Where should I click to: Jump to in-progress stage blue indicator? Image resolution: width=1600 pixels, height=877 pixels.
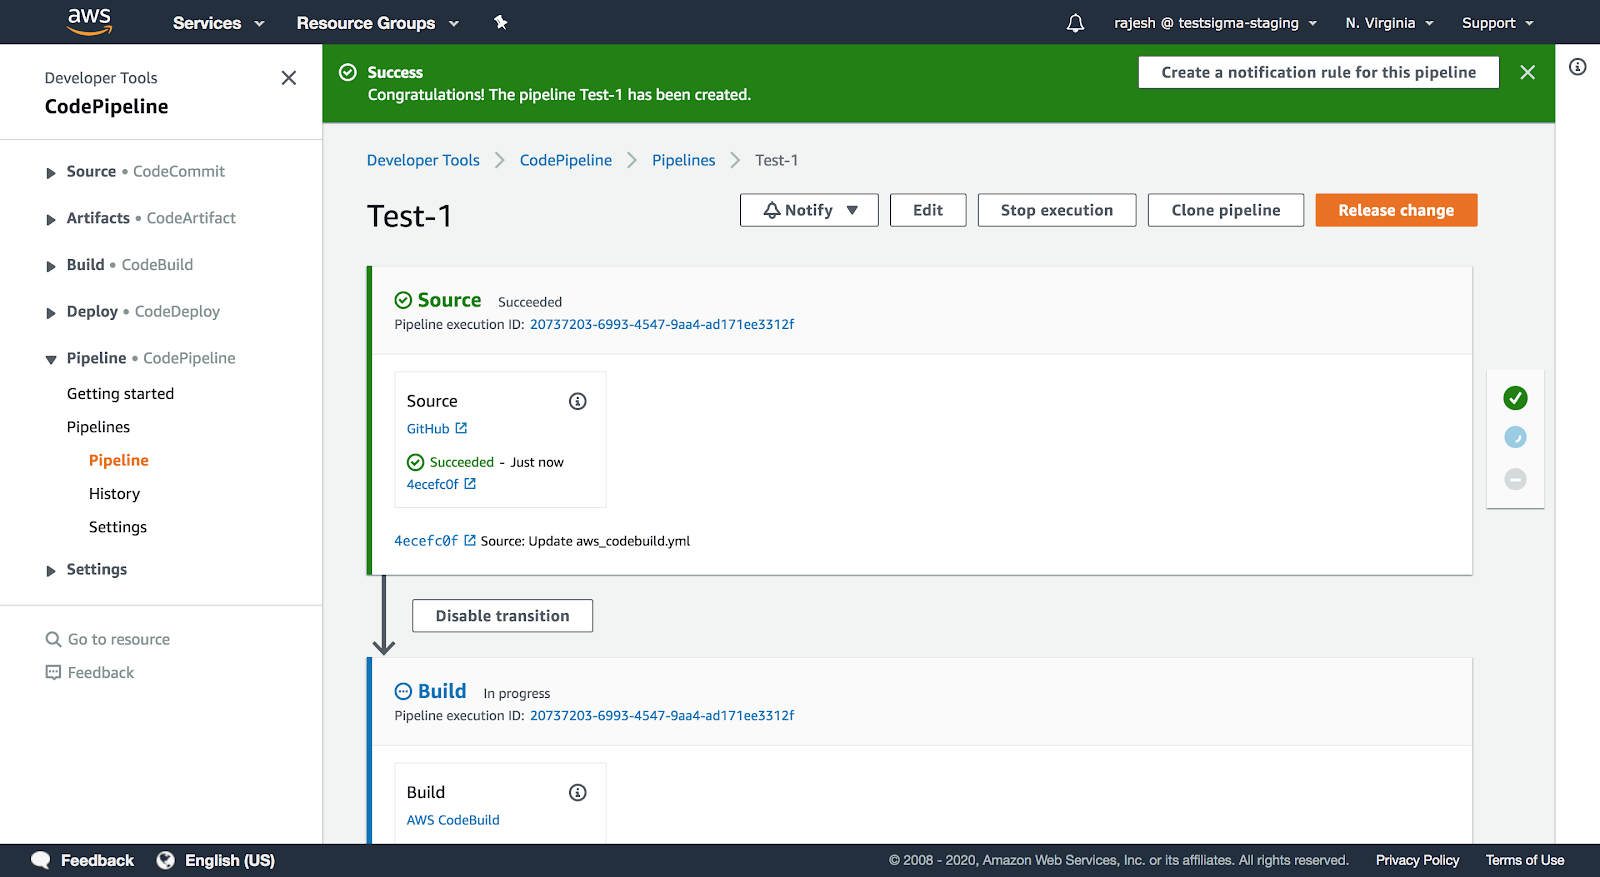click(x=1515, y=437)
